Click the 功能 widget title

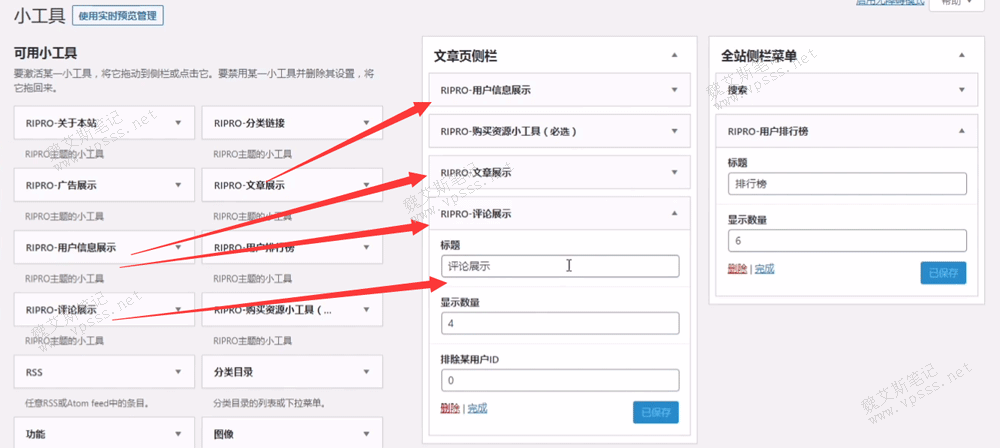(x=35, y=434)
